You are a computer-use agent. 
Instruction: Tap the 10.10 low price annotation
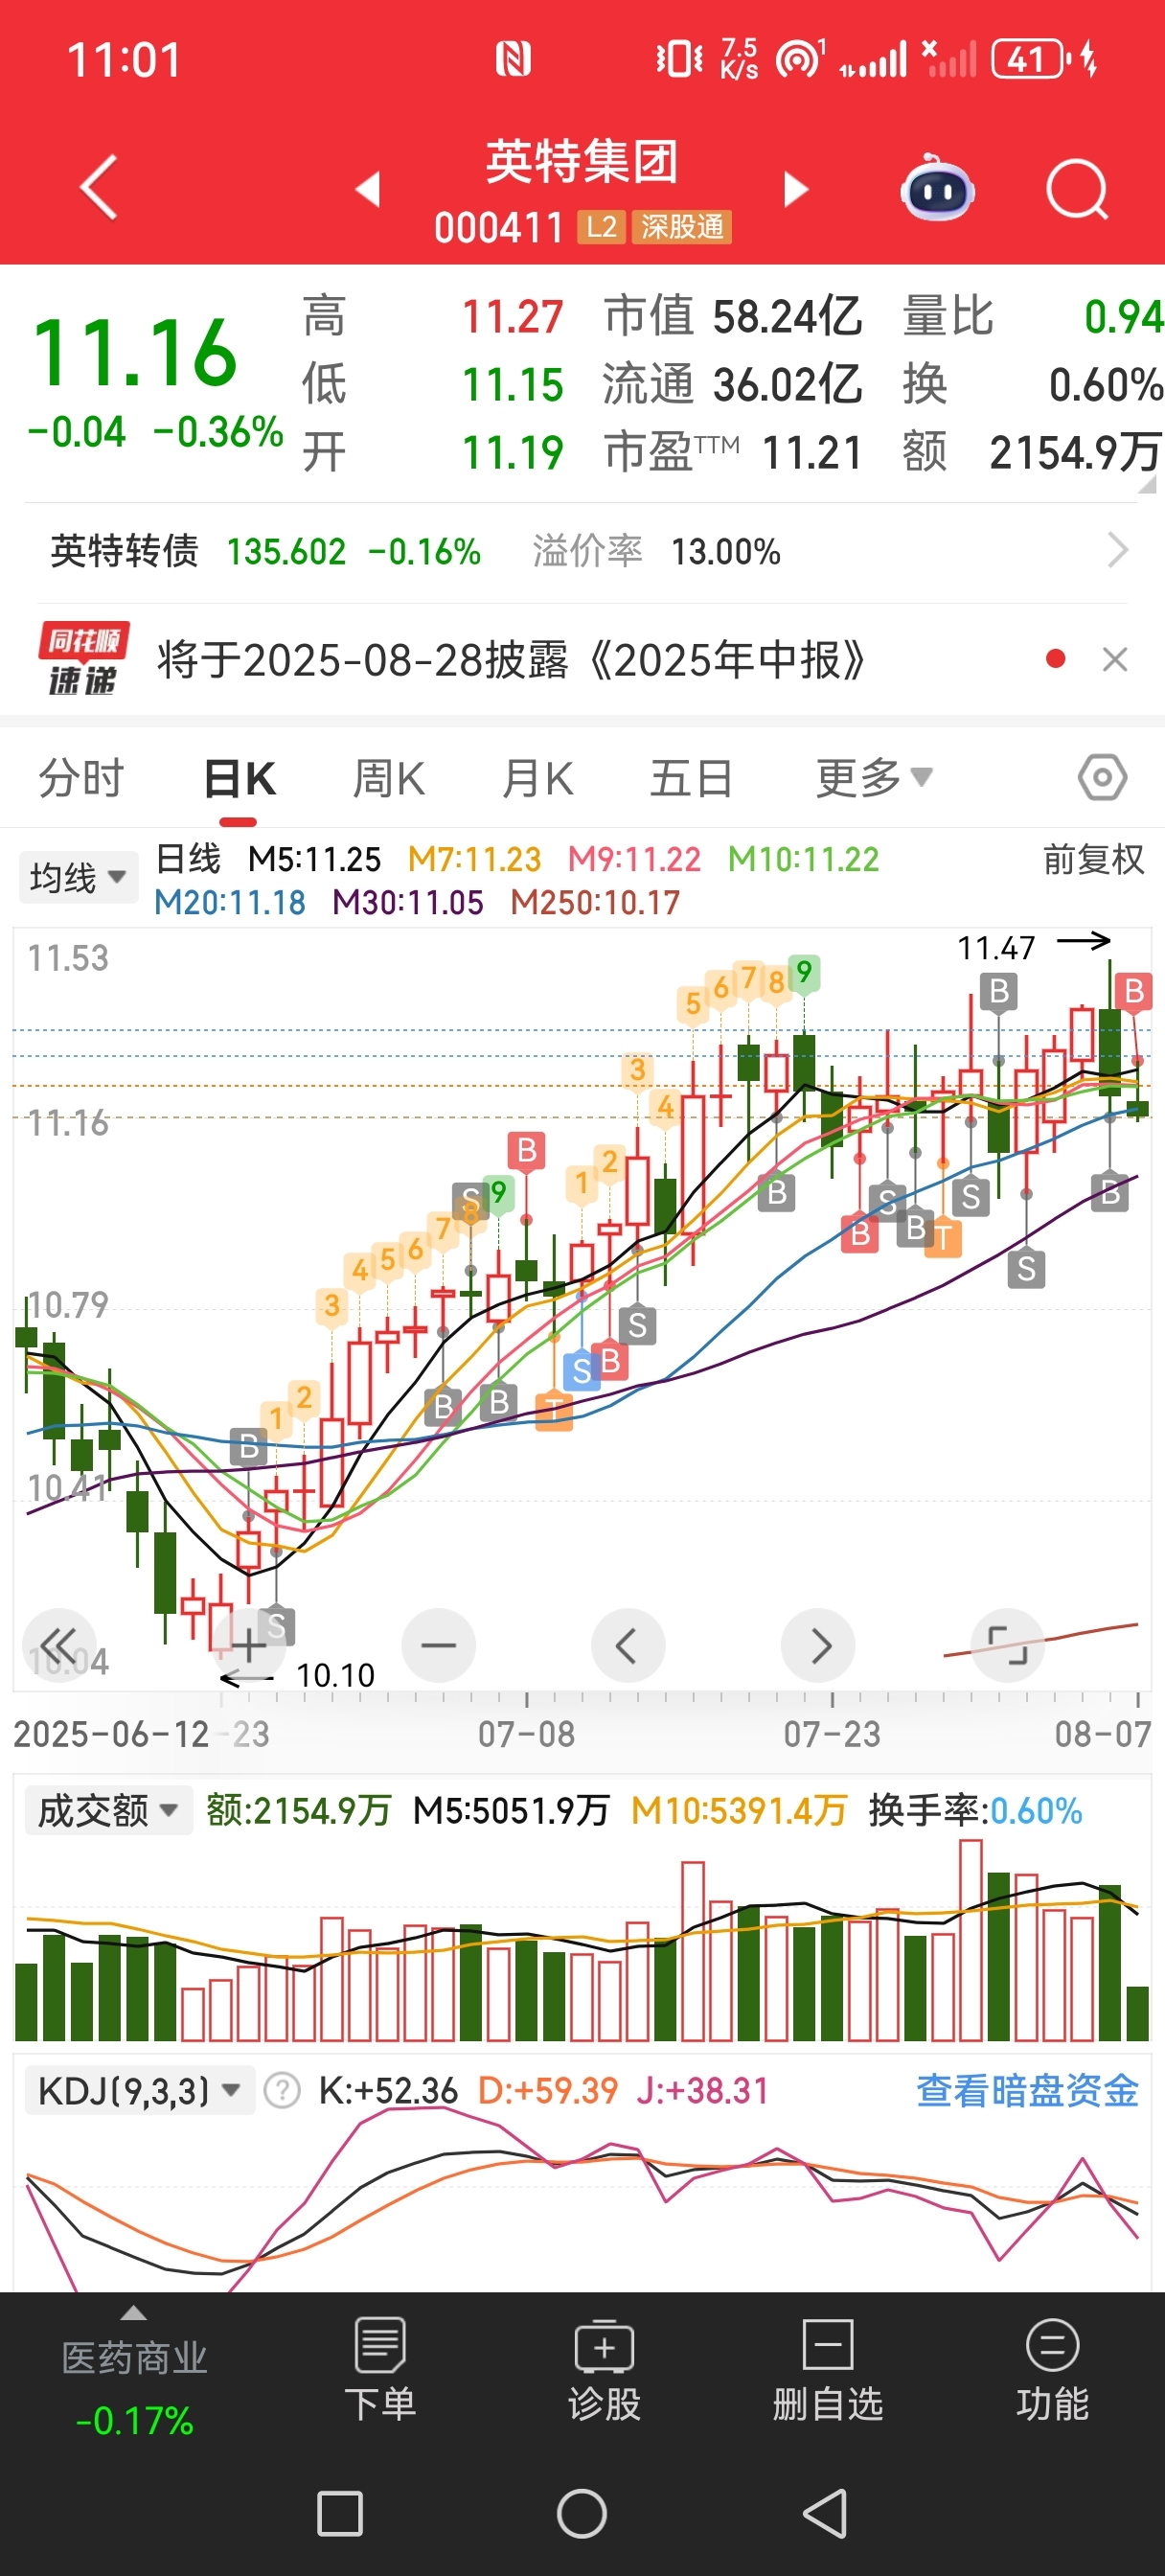335,1675
